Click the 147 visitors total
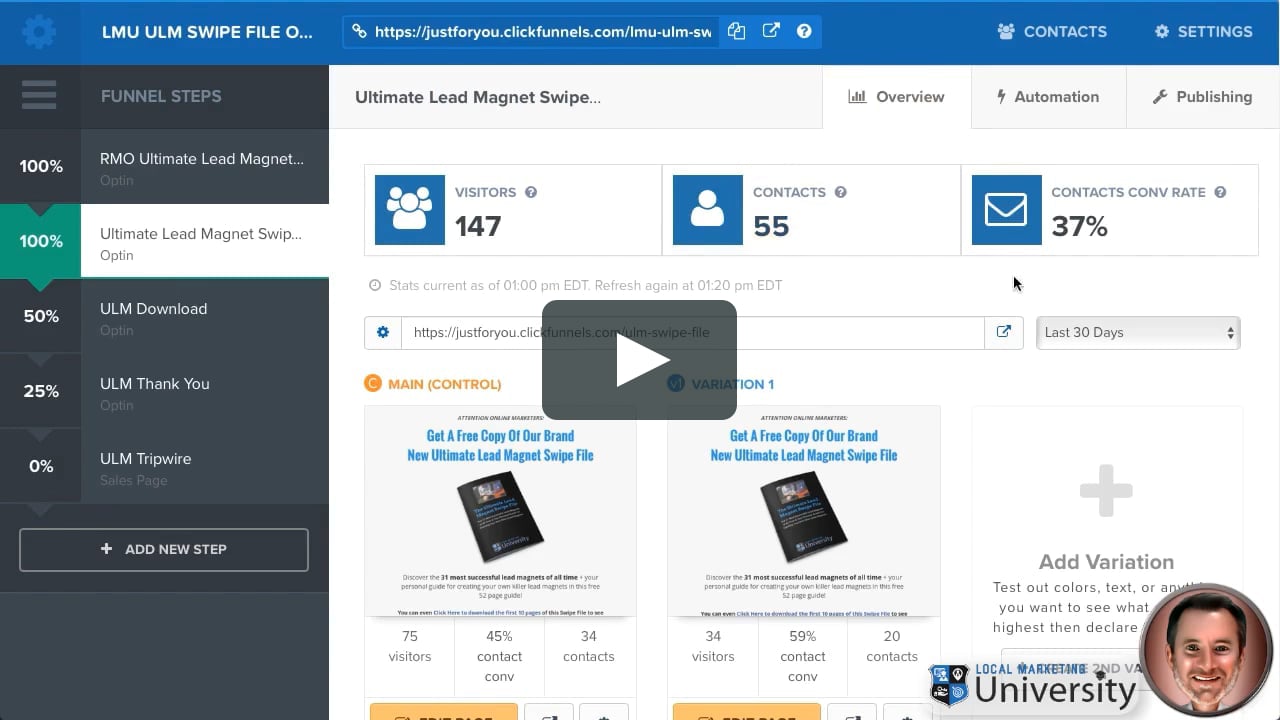This screenshot has width=1280, height=720. 478,226
